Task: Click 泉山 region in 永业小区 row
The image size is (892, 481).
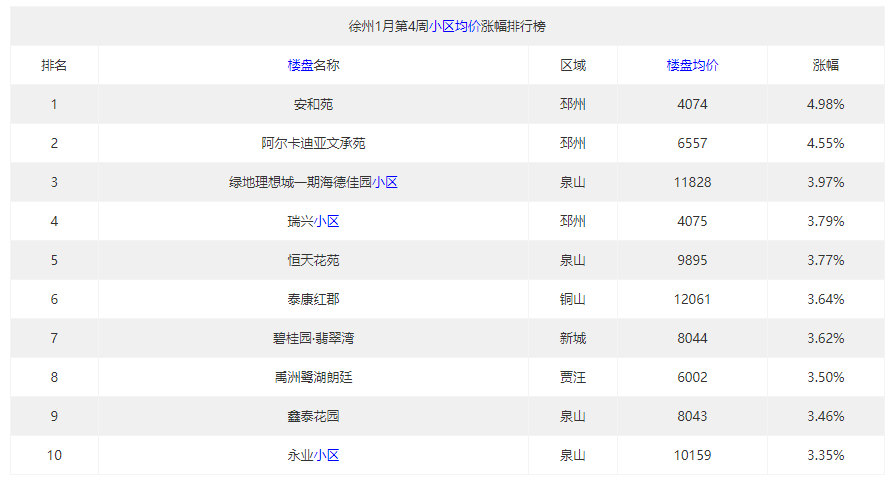Action: (x=573, y=455)
